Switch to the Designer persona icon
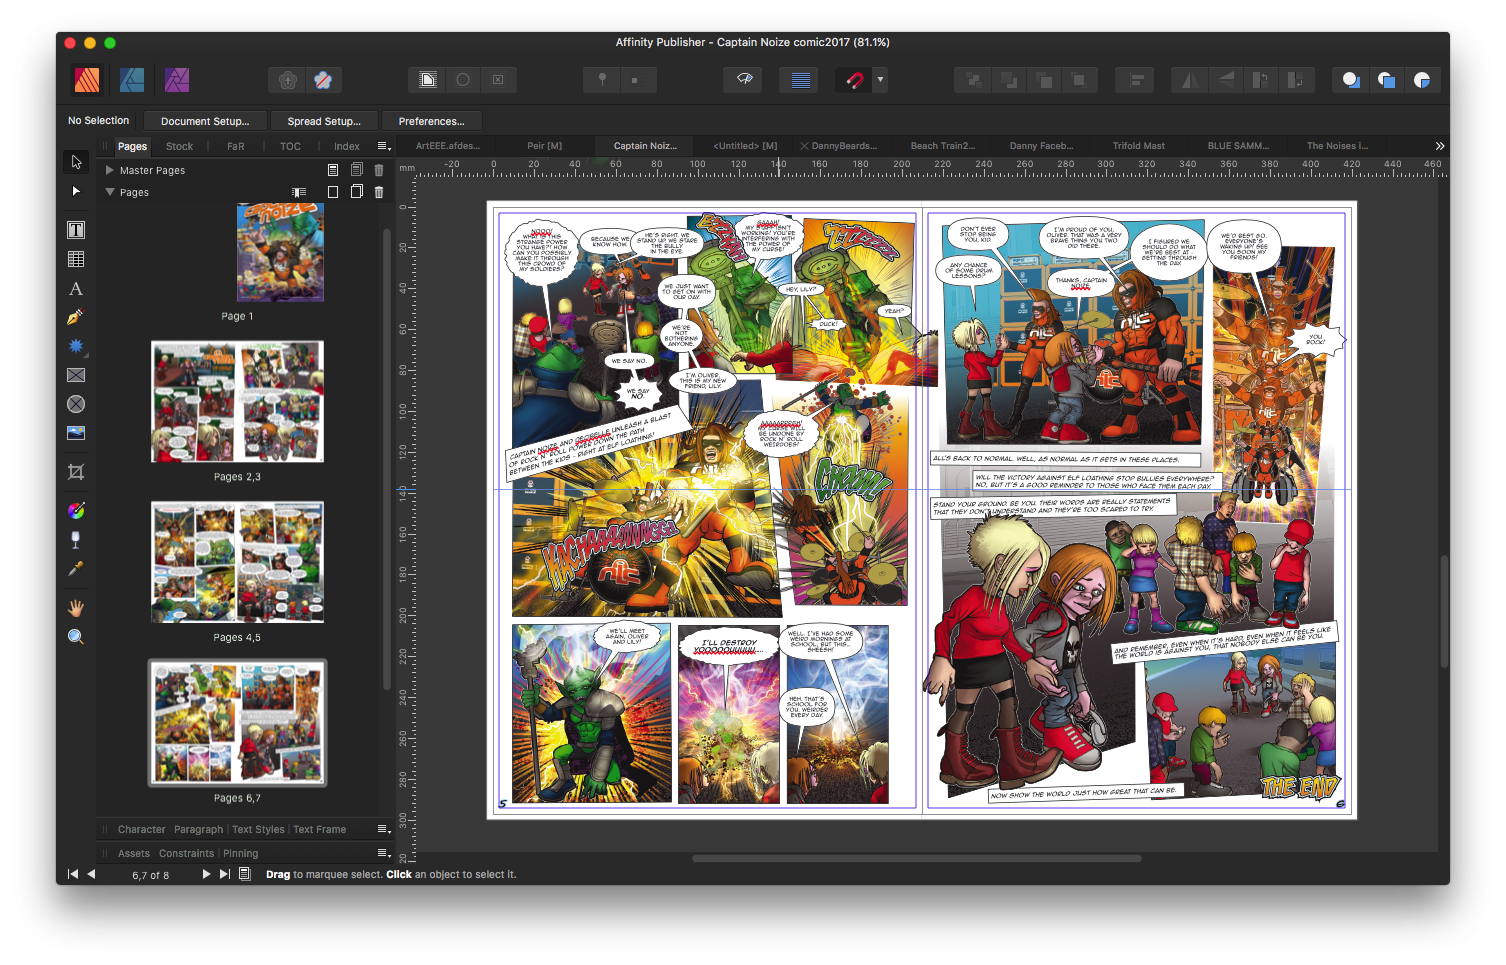 point(132,80)
